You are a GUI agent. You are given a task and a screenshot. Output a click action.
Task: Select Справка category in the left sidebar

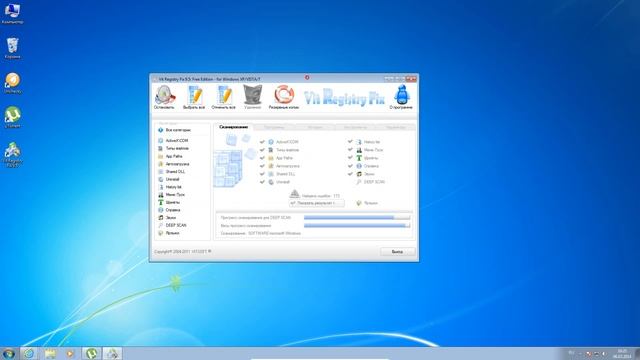tap(169, 210)
